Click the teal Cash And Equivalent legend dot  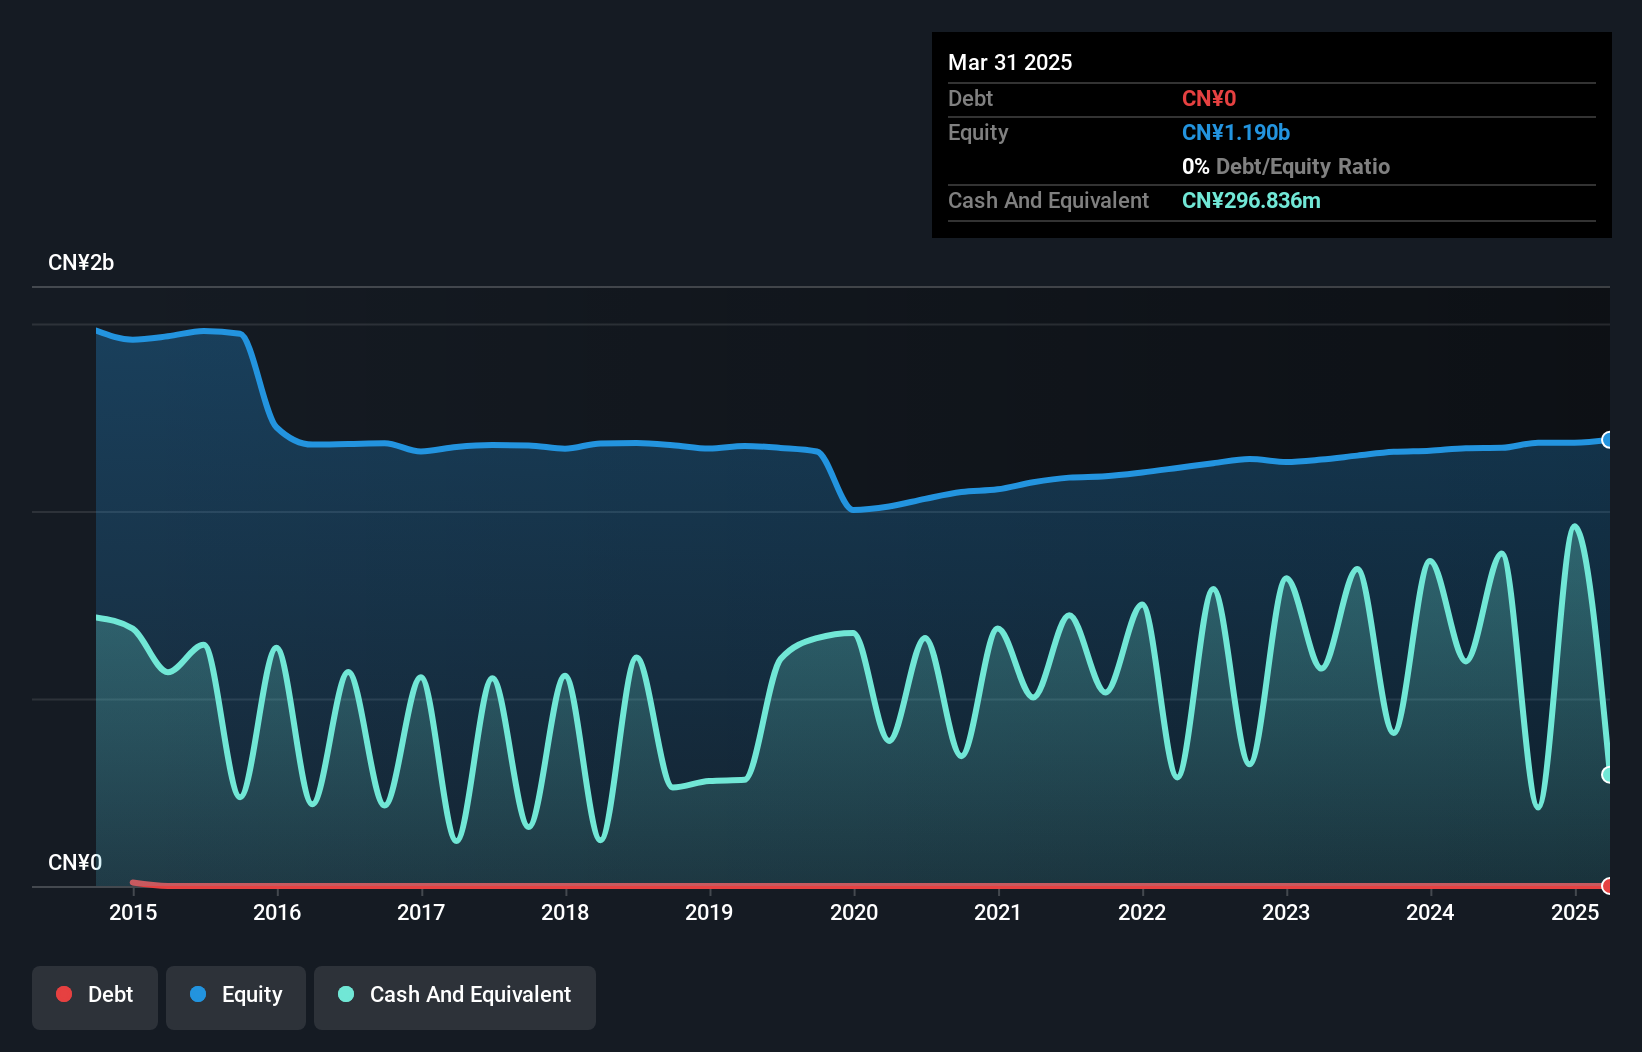[346, 994]
